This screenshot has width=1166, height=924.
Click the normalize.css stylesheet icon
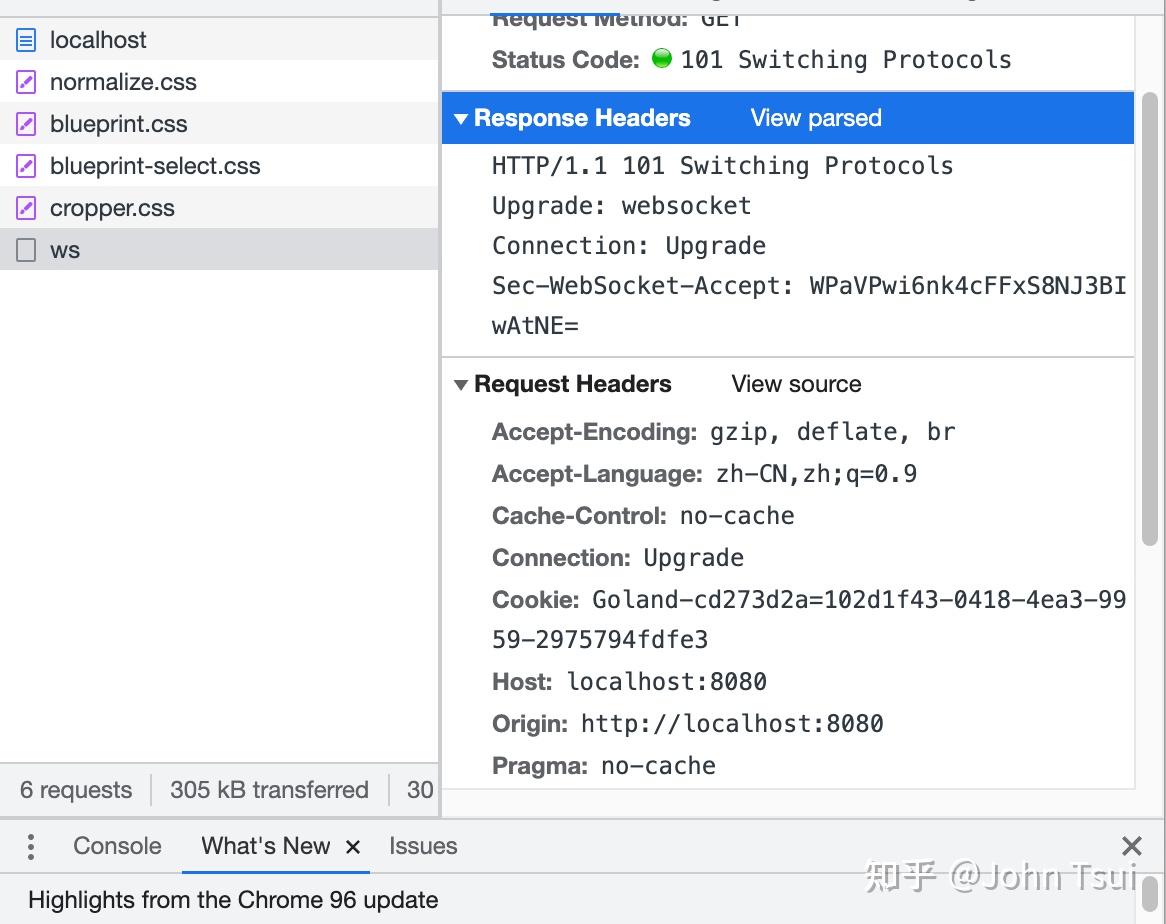24,82
